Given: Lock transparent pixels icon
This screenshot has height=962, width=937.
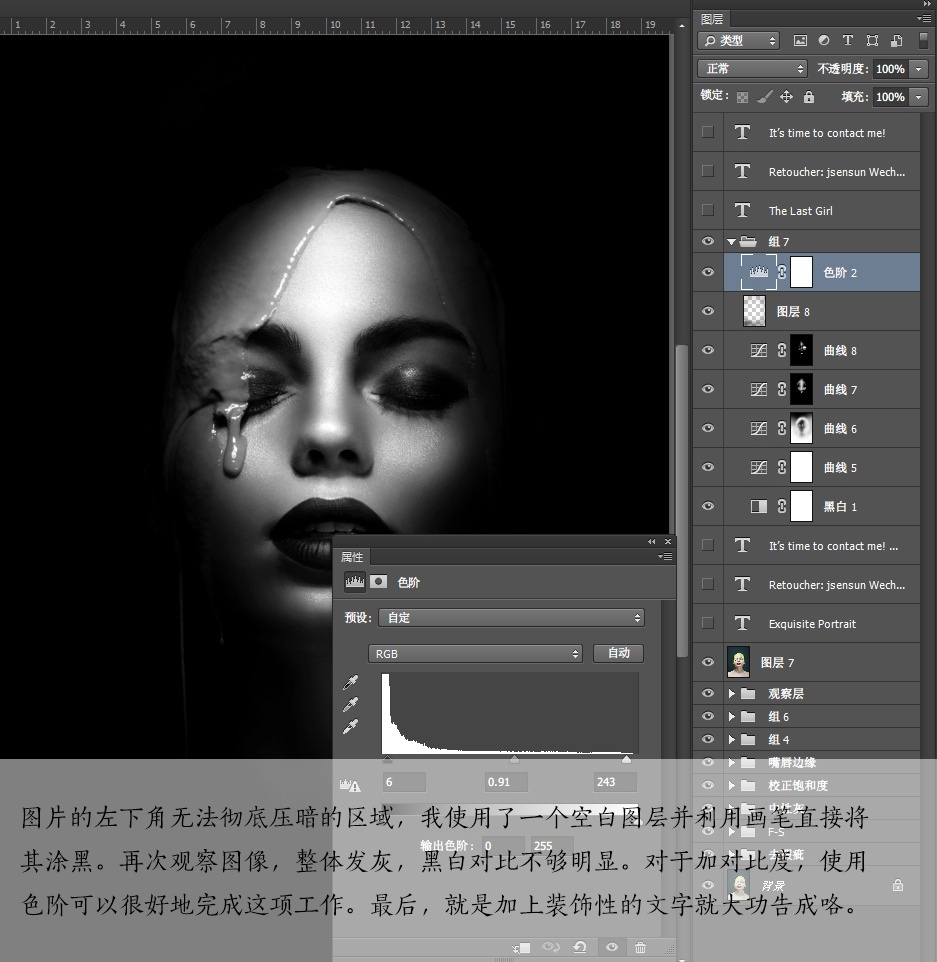Looking at the screenshot, I should (742, 97).
